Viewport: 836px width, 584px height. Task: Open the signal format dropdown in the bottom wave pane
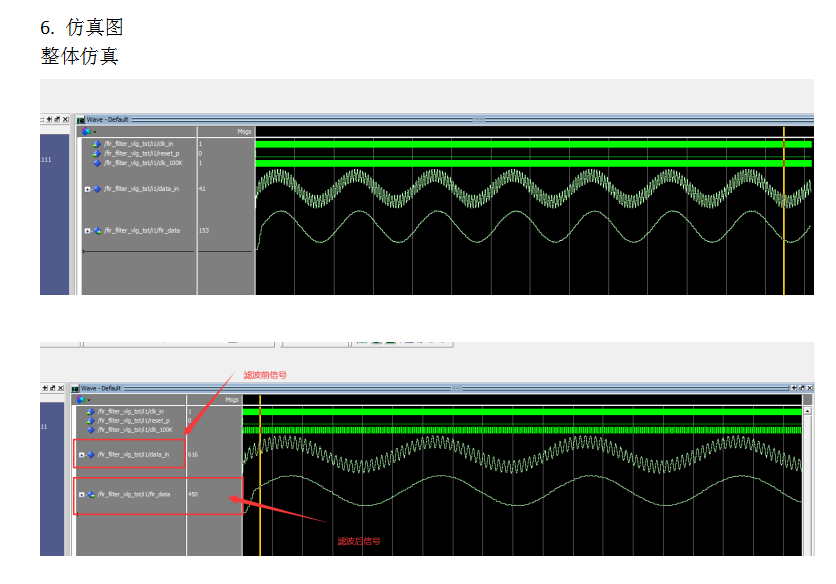88,399
